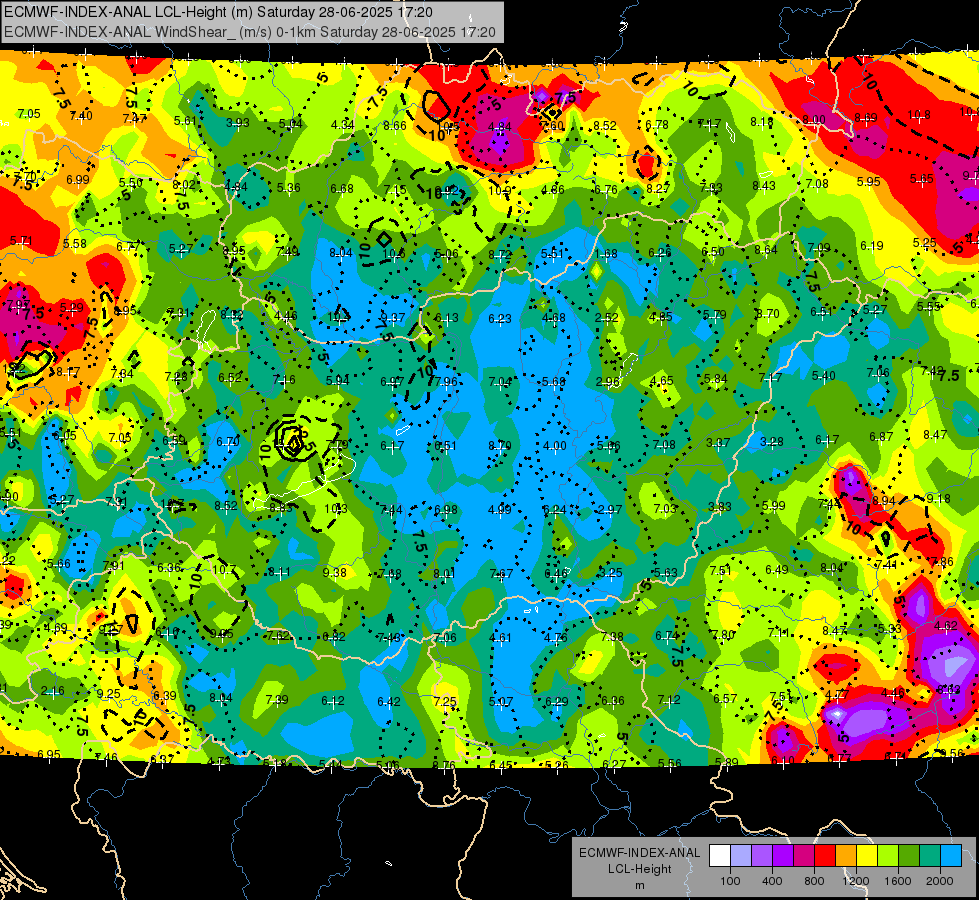Click the legend label 1200
This screenshot has width=979, height=900.
click(855, 881)
